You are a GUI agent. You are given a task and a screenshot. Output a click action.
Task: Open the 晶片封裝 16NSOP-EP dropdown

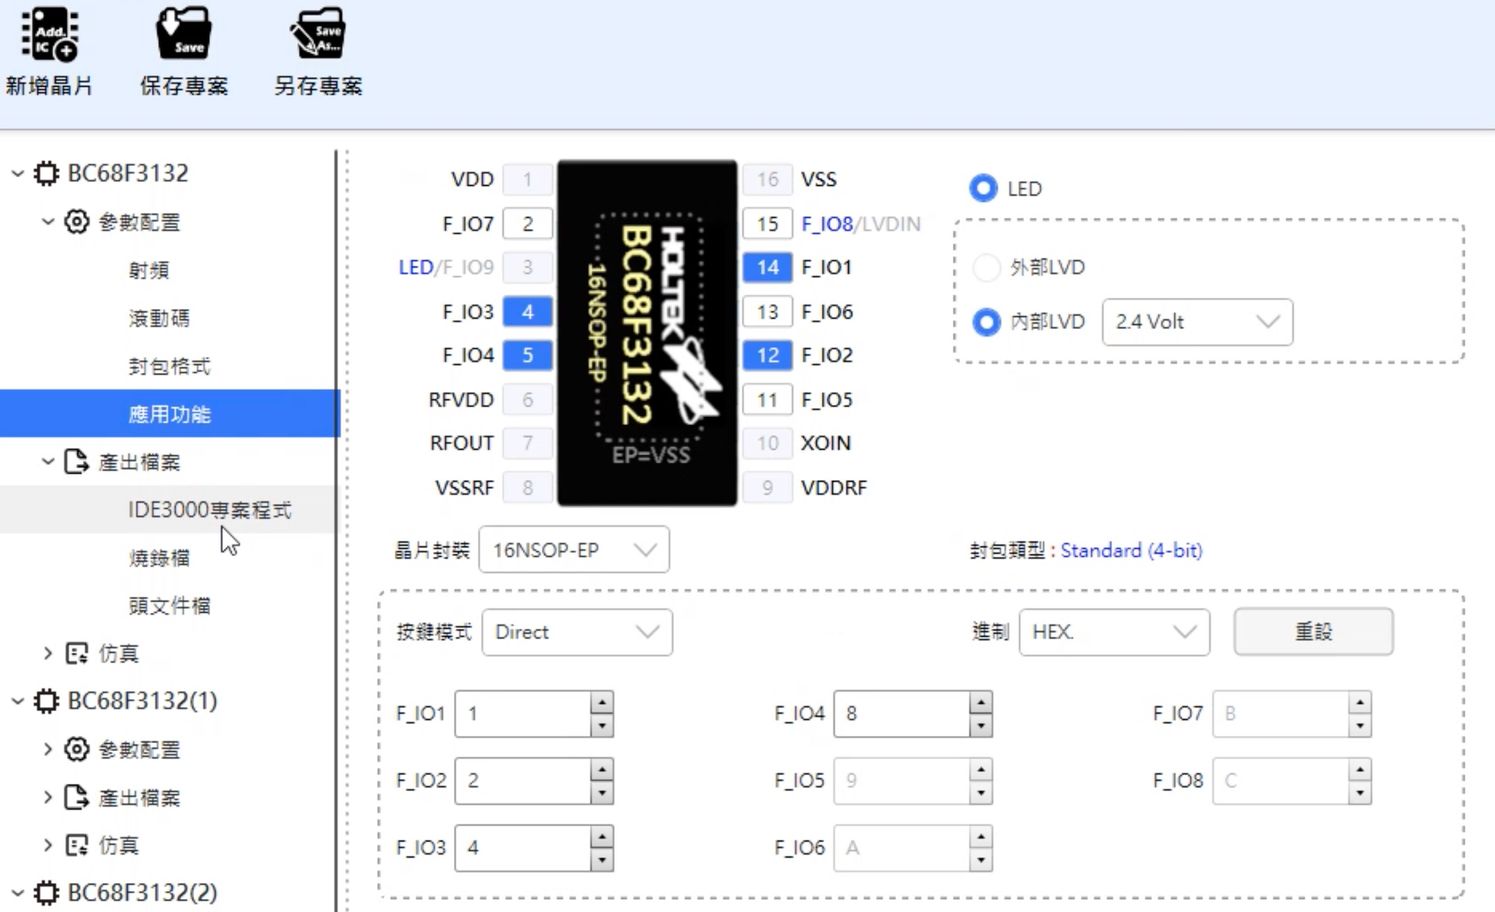point(574,550)
